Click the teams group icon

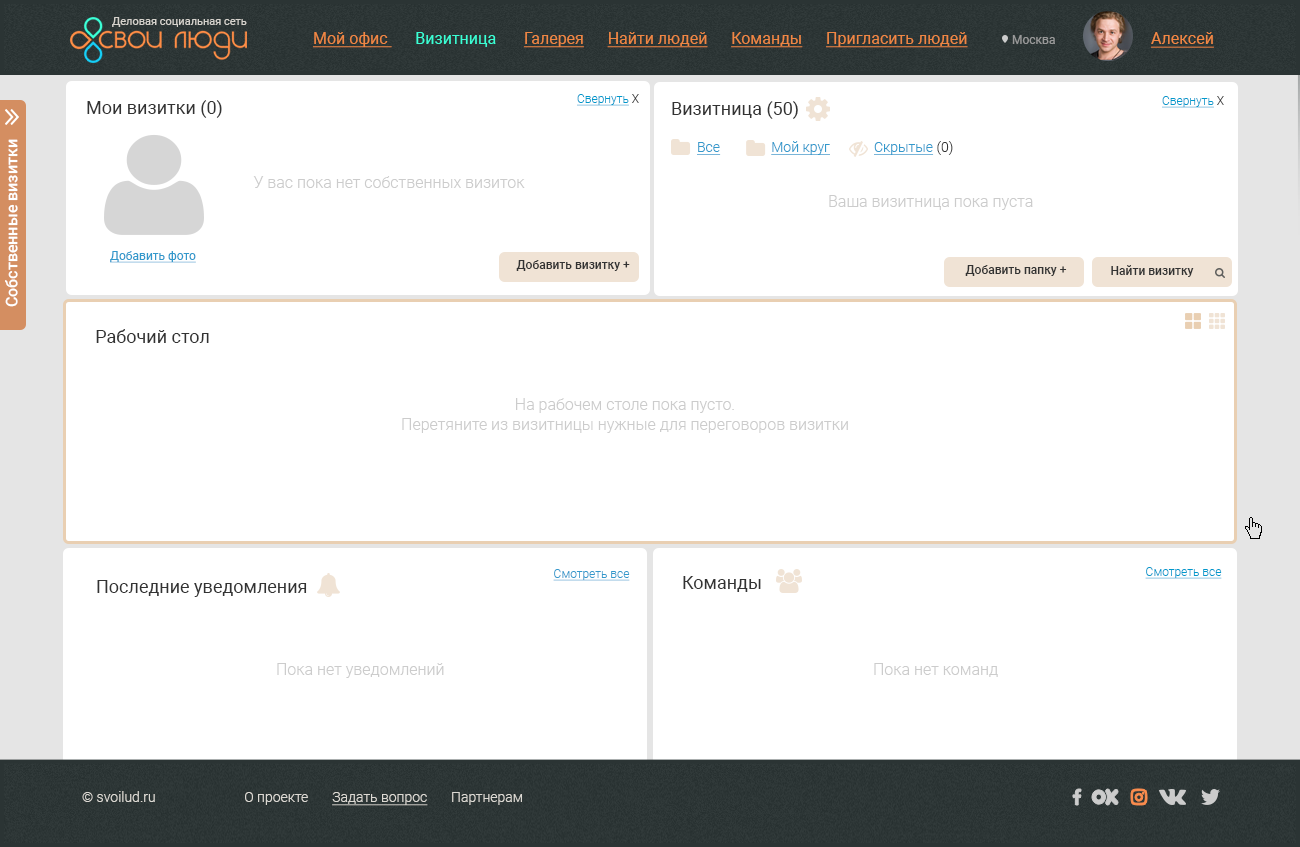coord(789,582)
